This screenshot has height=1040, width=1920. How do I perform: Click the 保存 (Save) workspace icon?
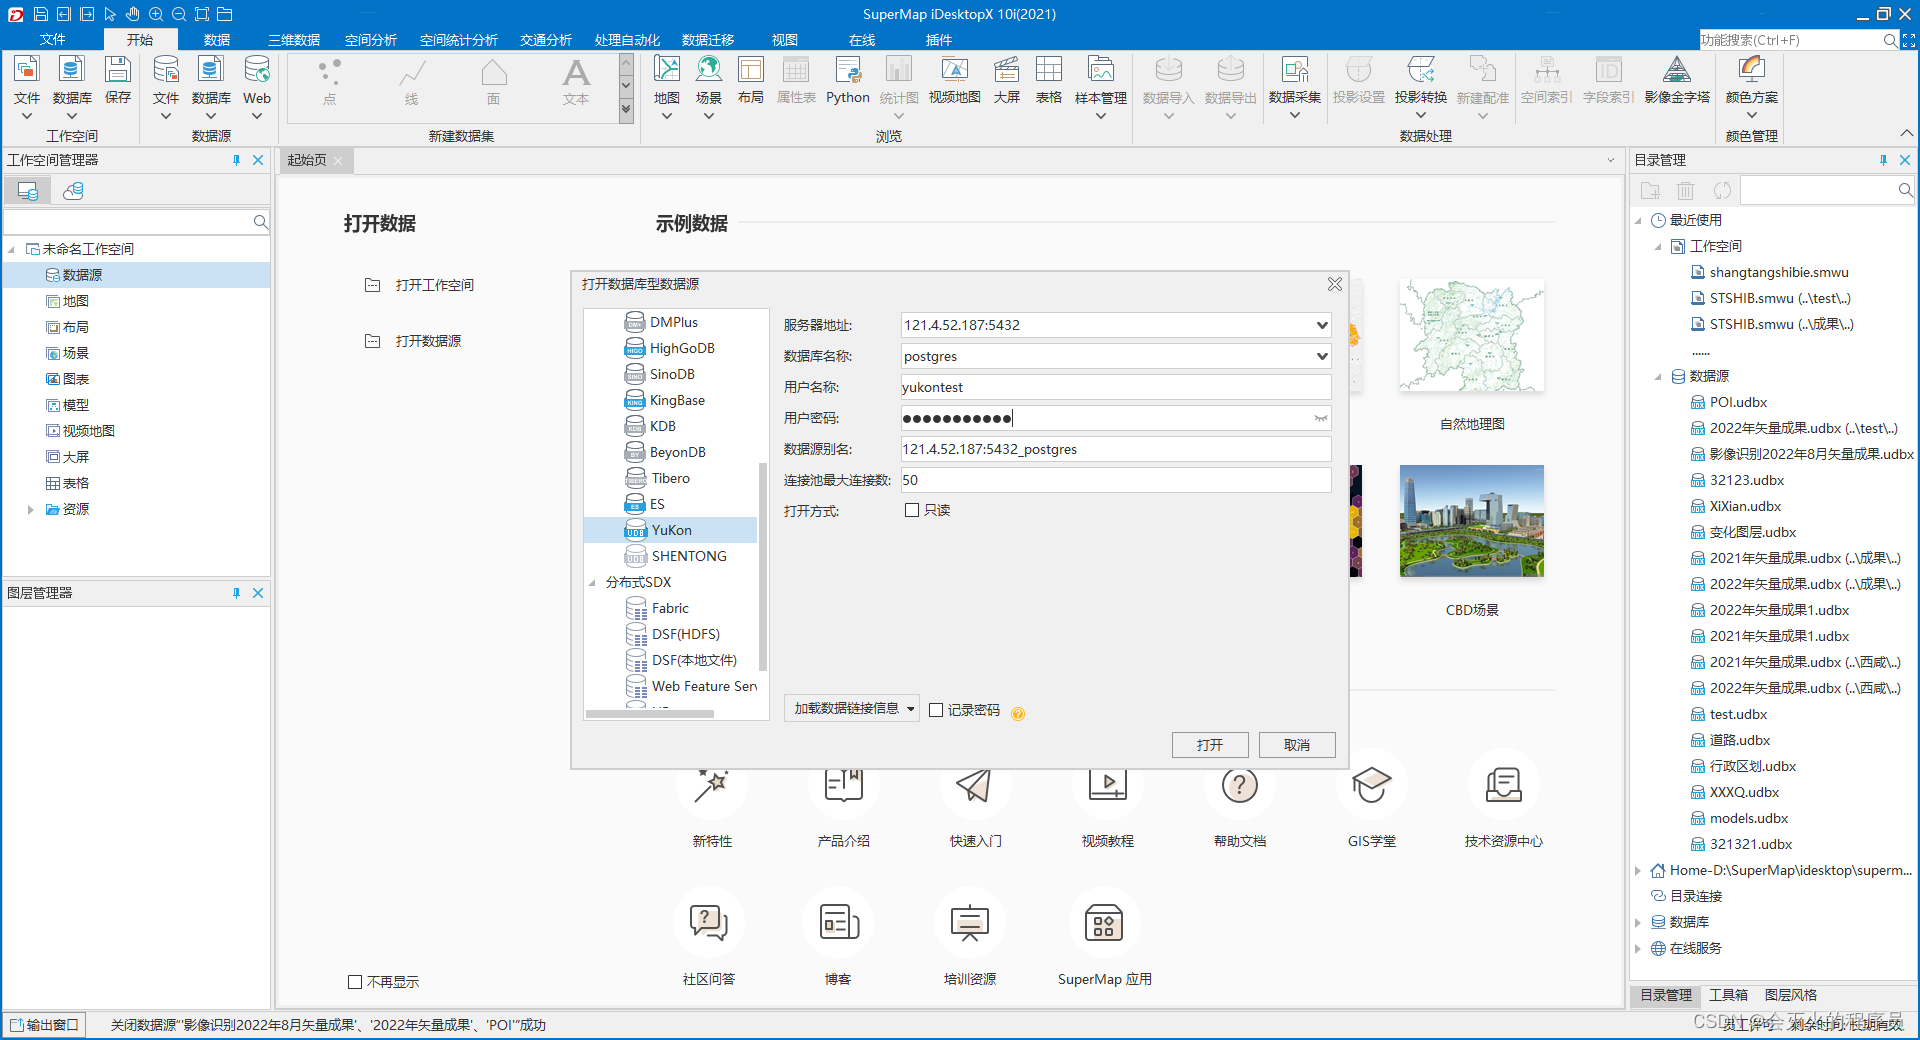pyautogui.click(x=118, y=79)
